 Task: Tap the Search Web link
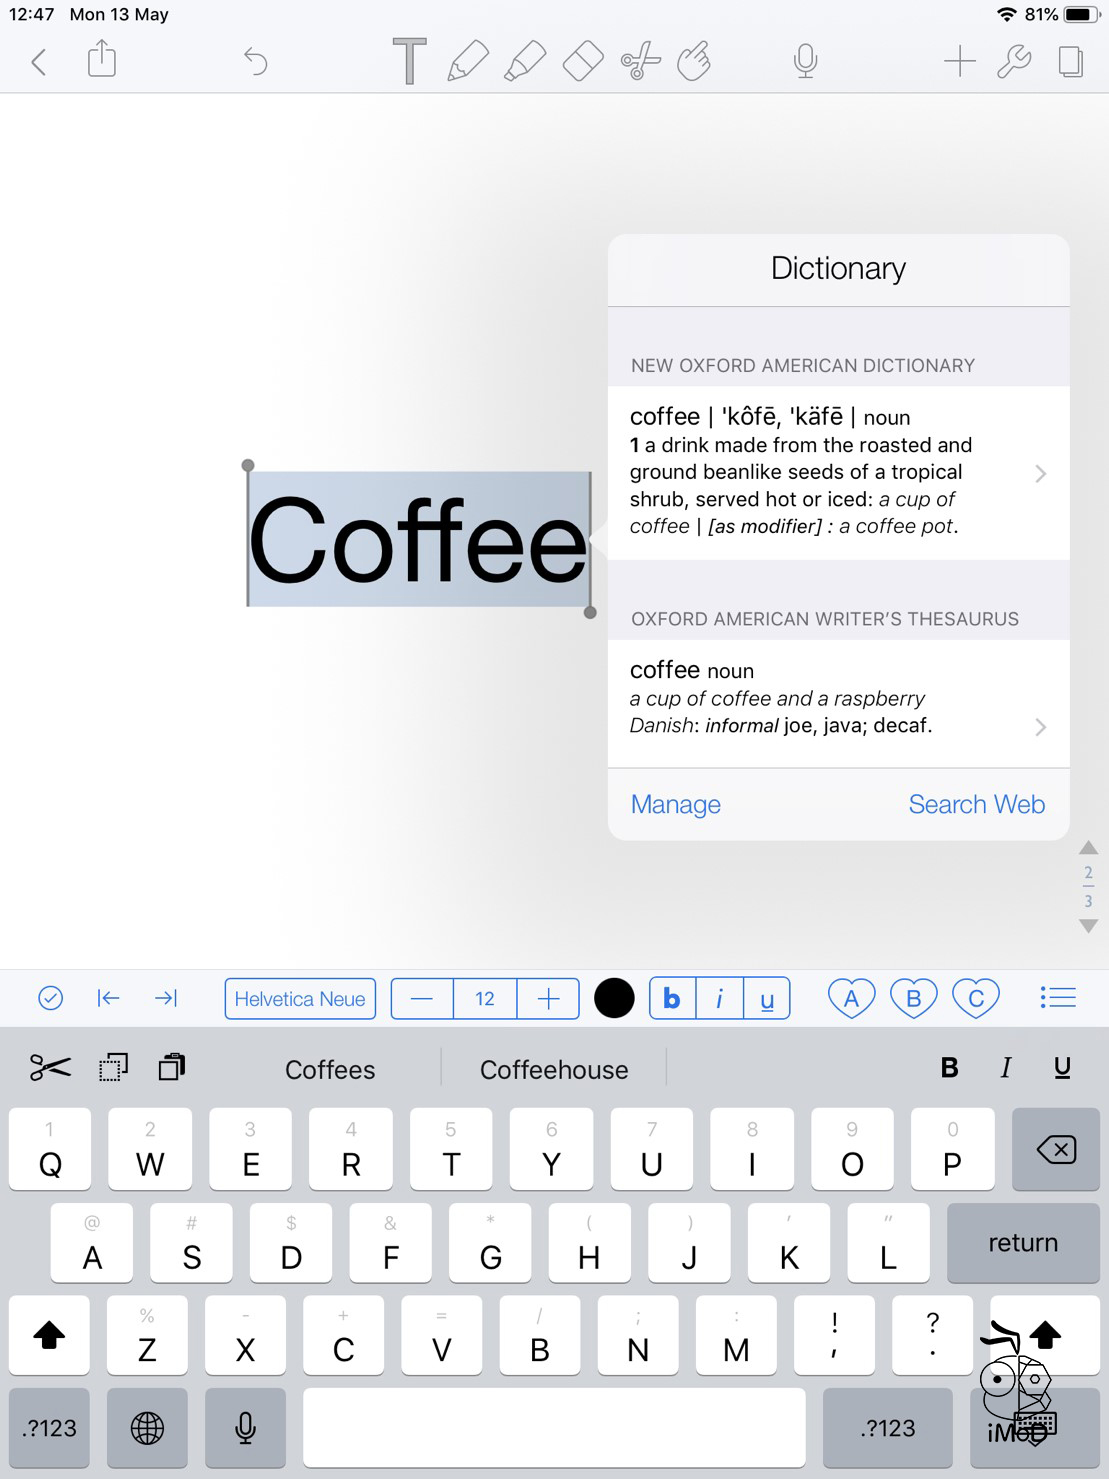[976, 805]
